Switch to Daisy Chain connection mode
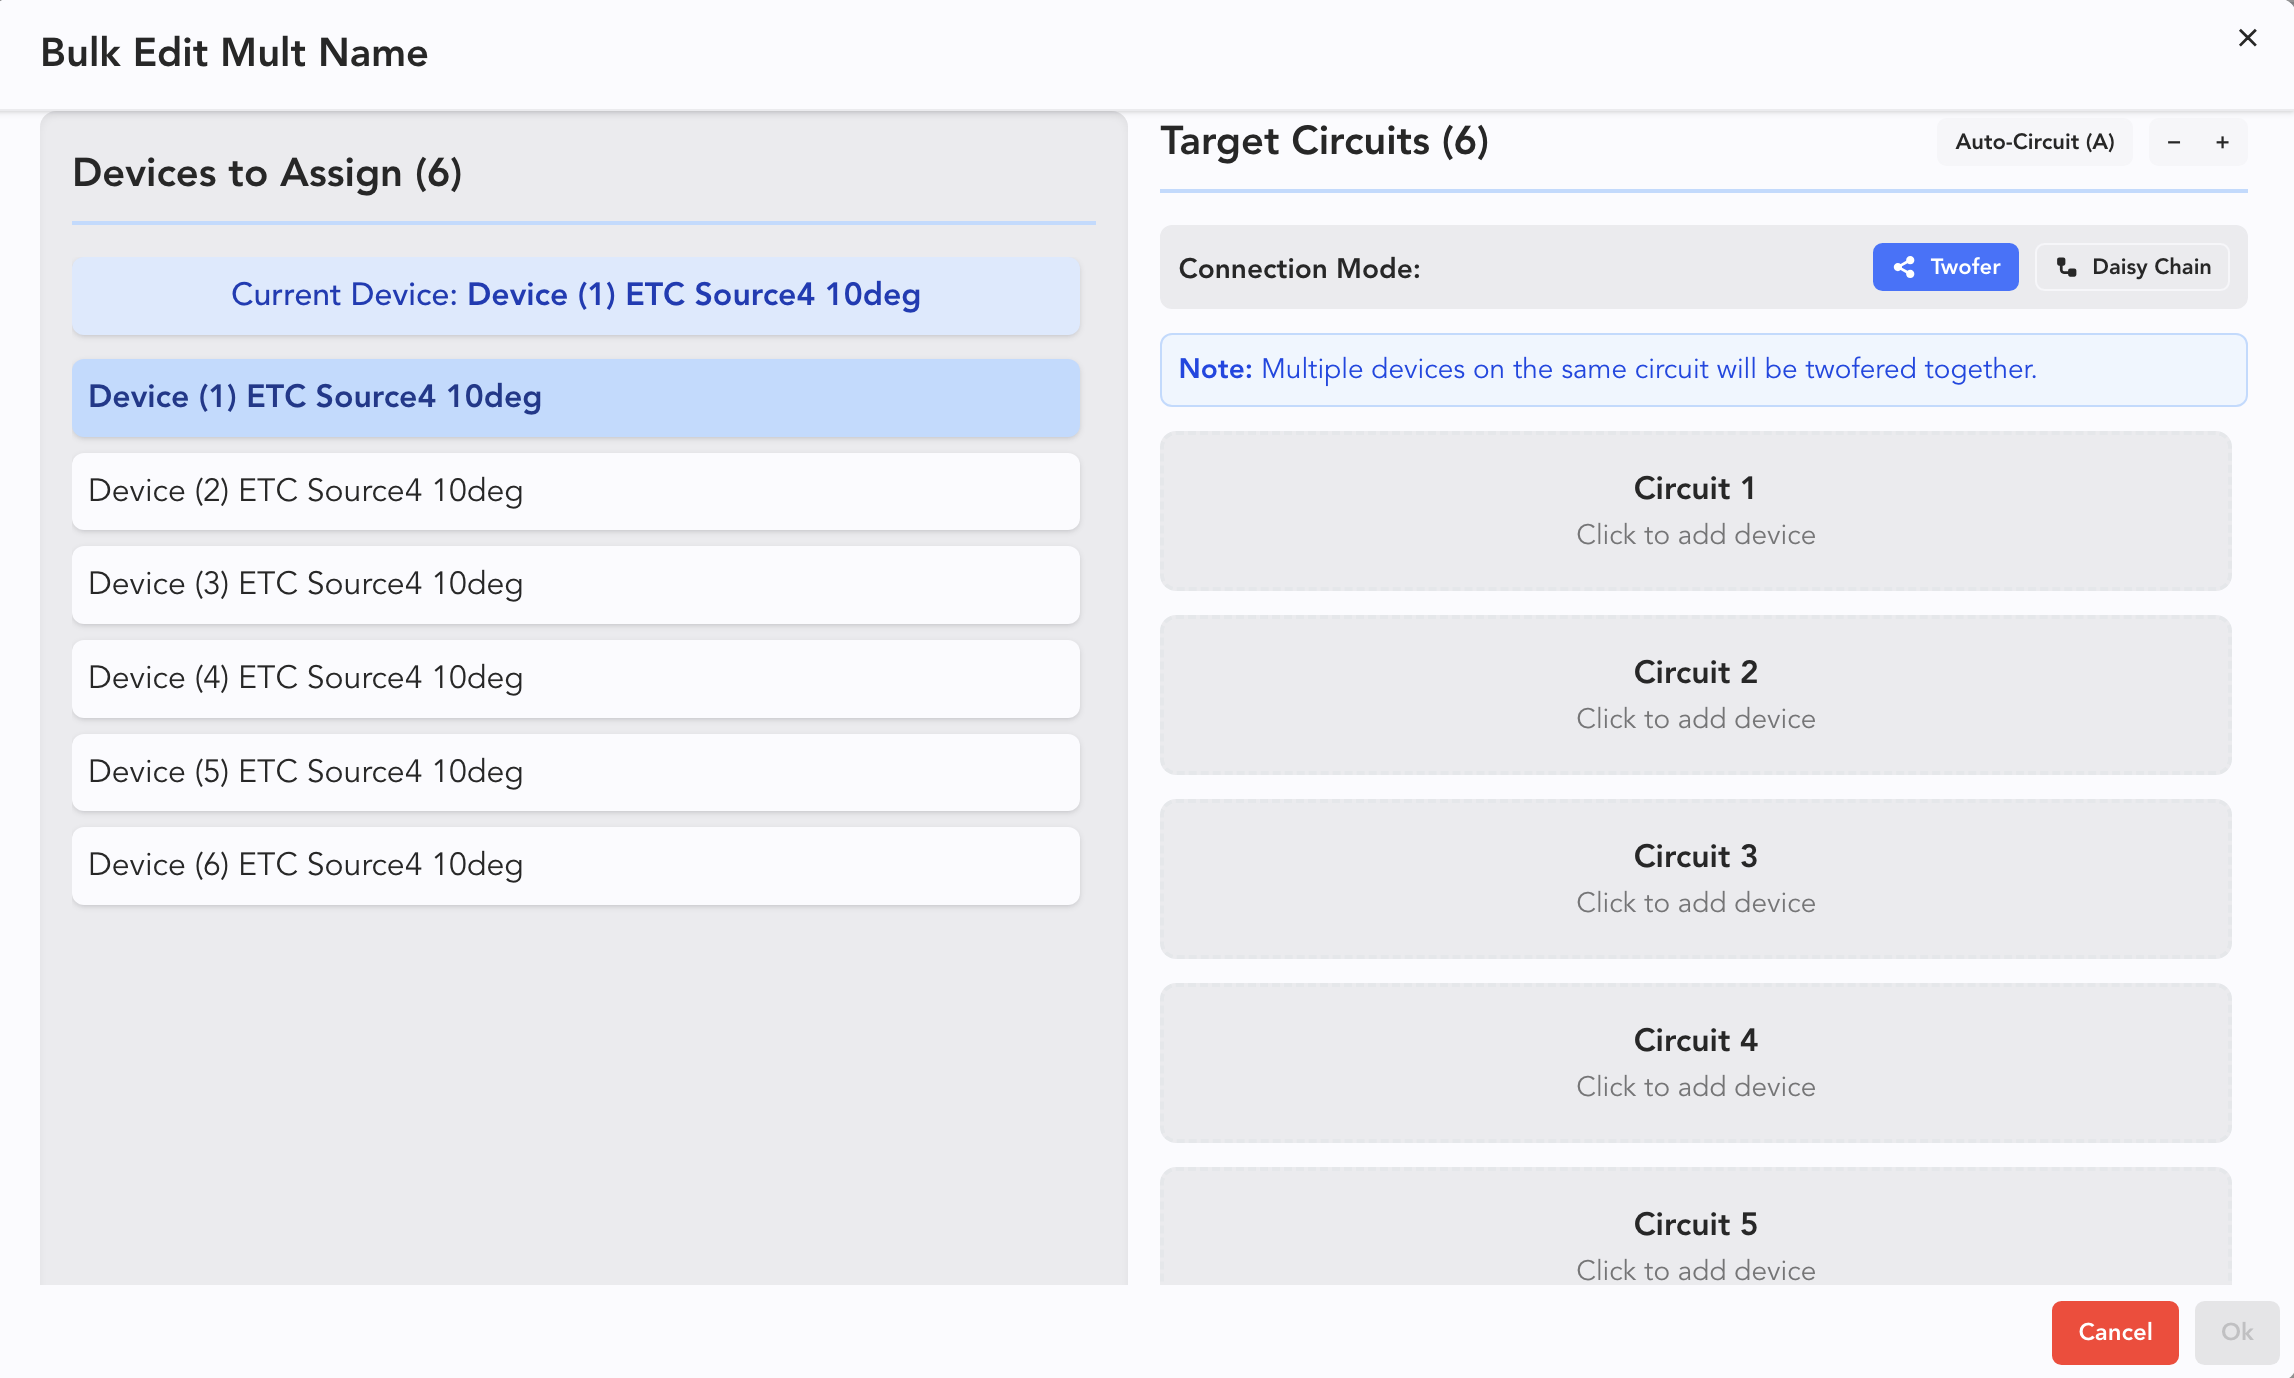The width and height of the screenshot is (2294, 1378). tap(2132, 267)
